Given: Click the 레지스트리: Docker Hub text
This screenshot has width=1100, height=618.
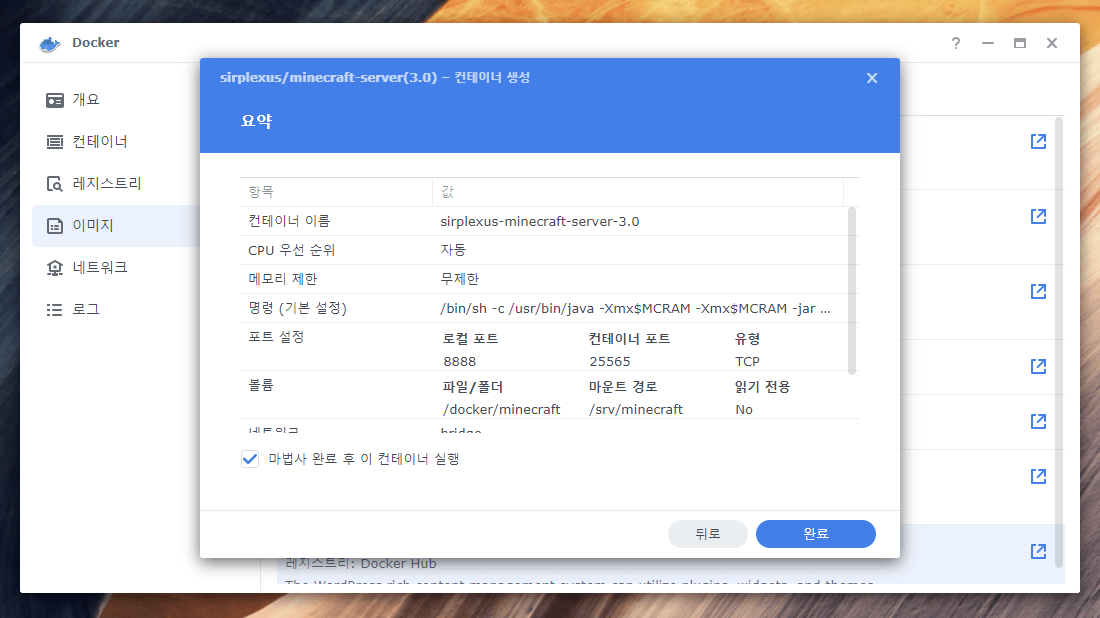Looking at the screenshot, I should (361, 564).
